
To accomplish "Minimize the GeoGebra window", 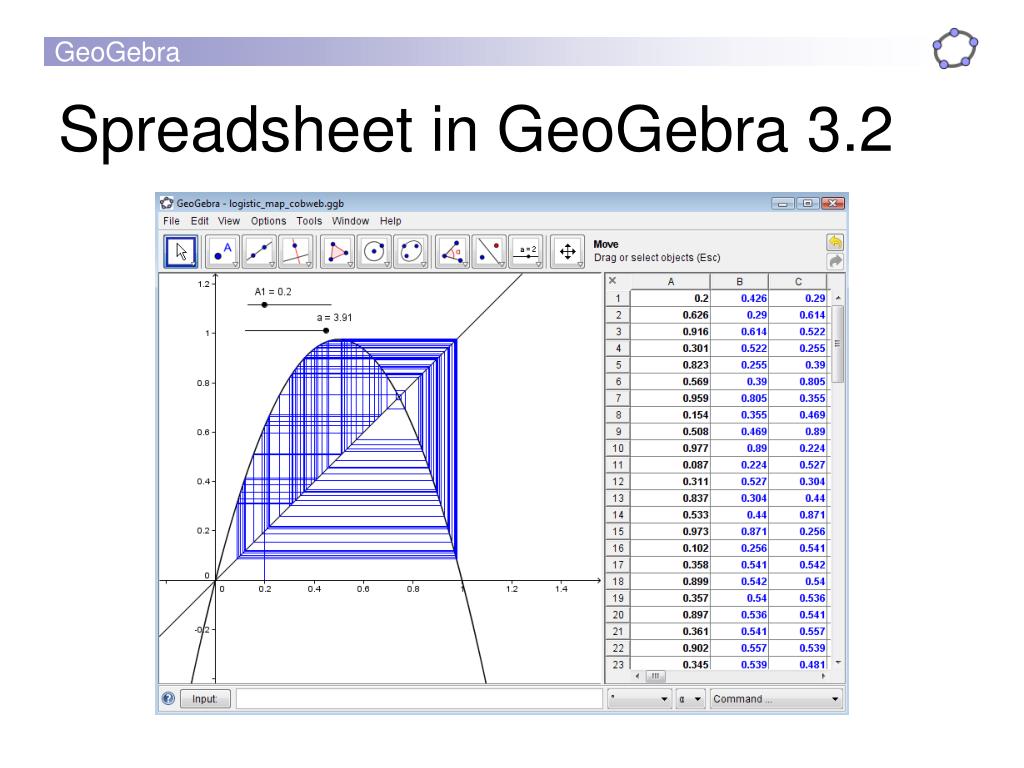I will pyautogui.click(x=782, y=203).
